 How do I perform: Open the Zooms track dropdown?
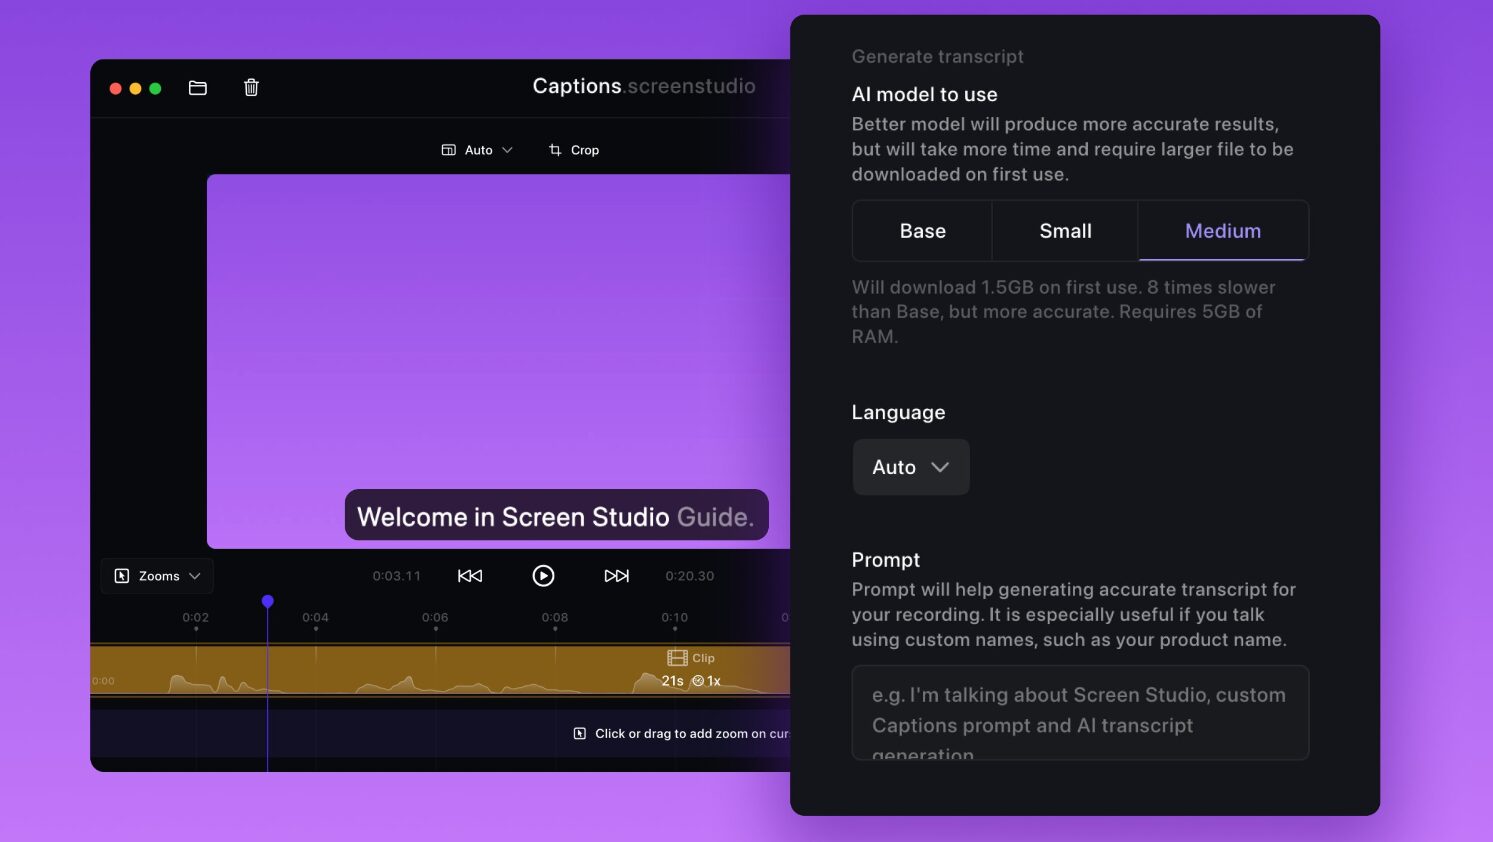tap(157, 576)
